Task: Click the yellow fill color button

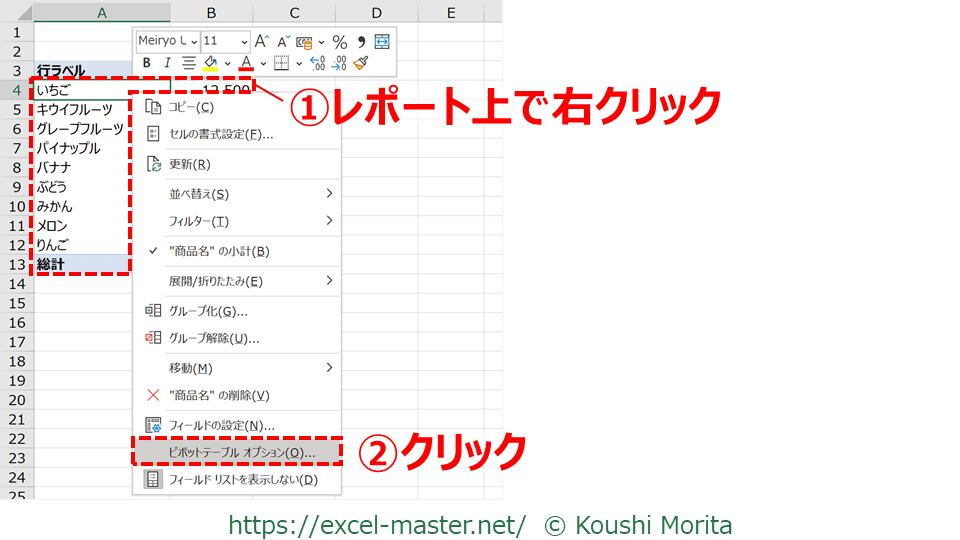Action: 211,63
